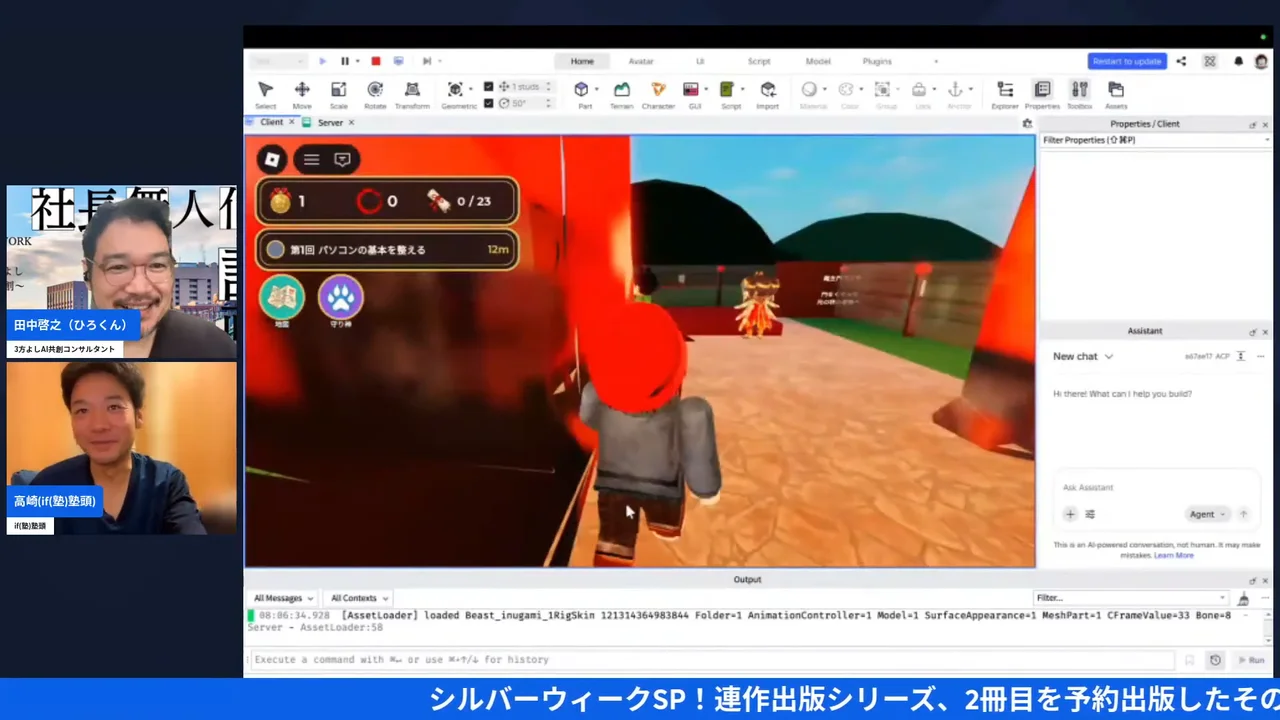1280x720 pixels.
Task: Click the Run command button
Action: tap(1250, 660)
